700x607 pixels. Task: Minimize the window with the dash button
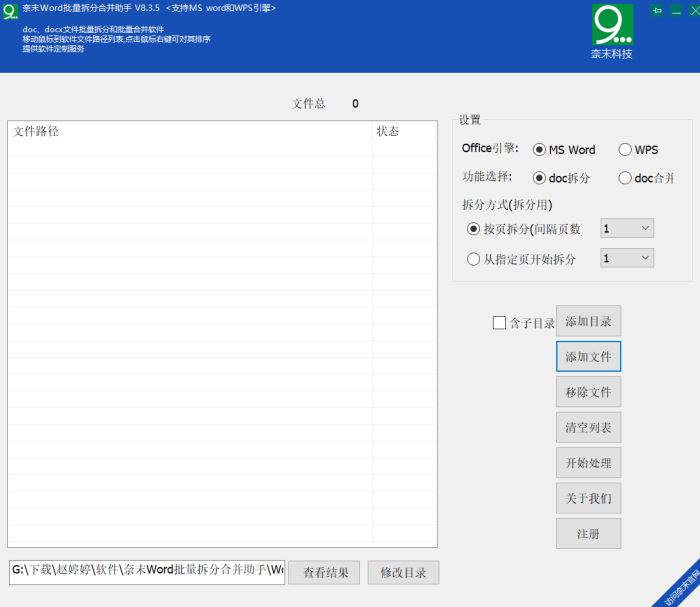[x=676, y=11]
